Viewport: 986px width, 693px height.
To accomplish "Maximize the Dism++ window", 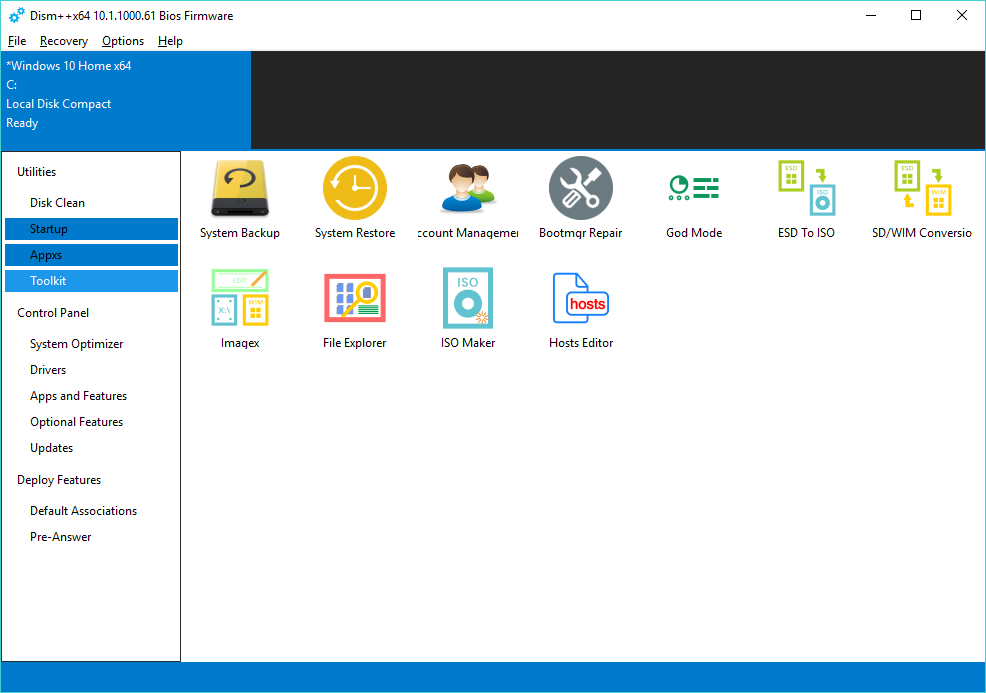I will [x=916, y=15].
